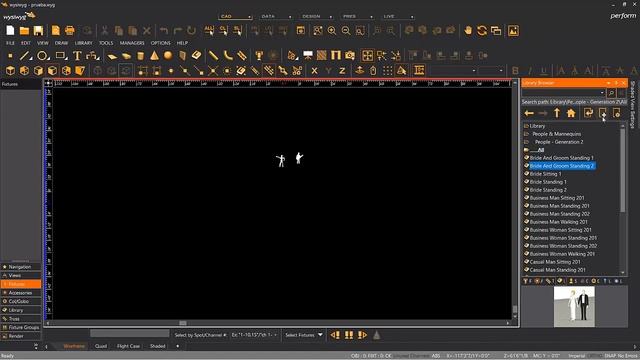Open the Col/Gobo sidebar panel
Viewport: 640px width, 360px height.
coord(21,301)
